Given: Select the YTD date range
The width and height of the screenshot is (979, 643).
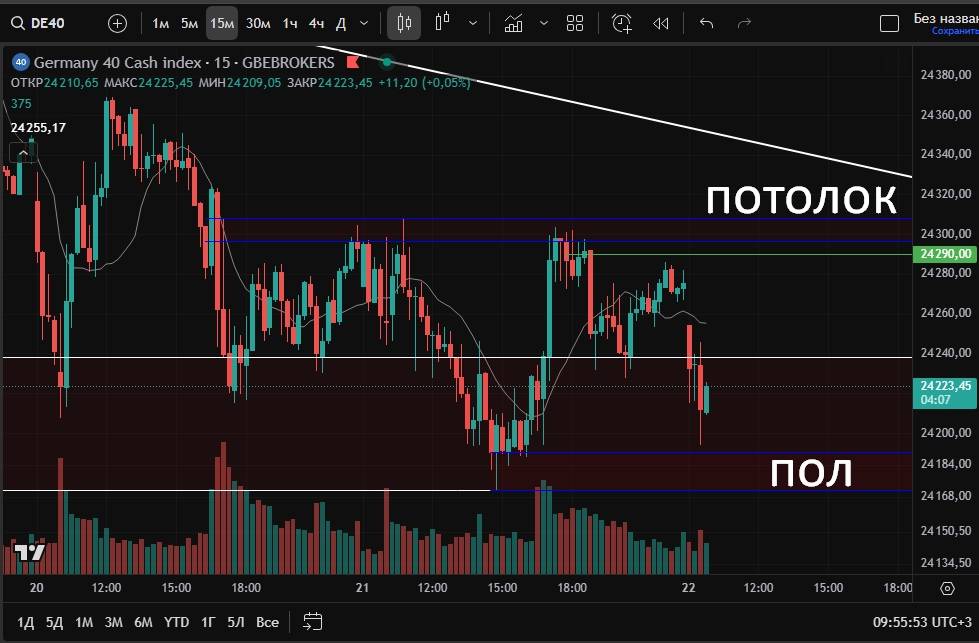Looking at the screenshot, I should coord(177,622).
